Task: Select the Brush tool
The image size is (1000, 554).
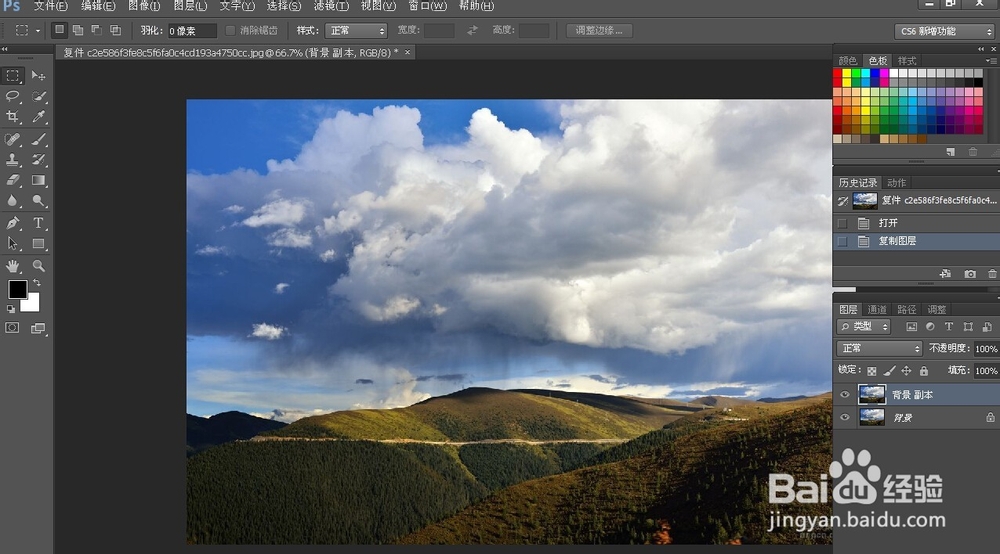Action: pyautogui.click(x=38, y=139)
